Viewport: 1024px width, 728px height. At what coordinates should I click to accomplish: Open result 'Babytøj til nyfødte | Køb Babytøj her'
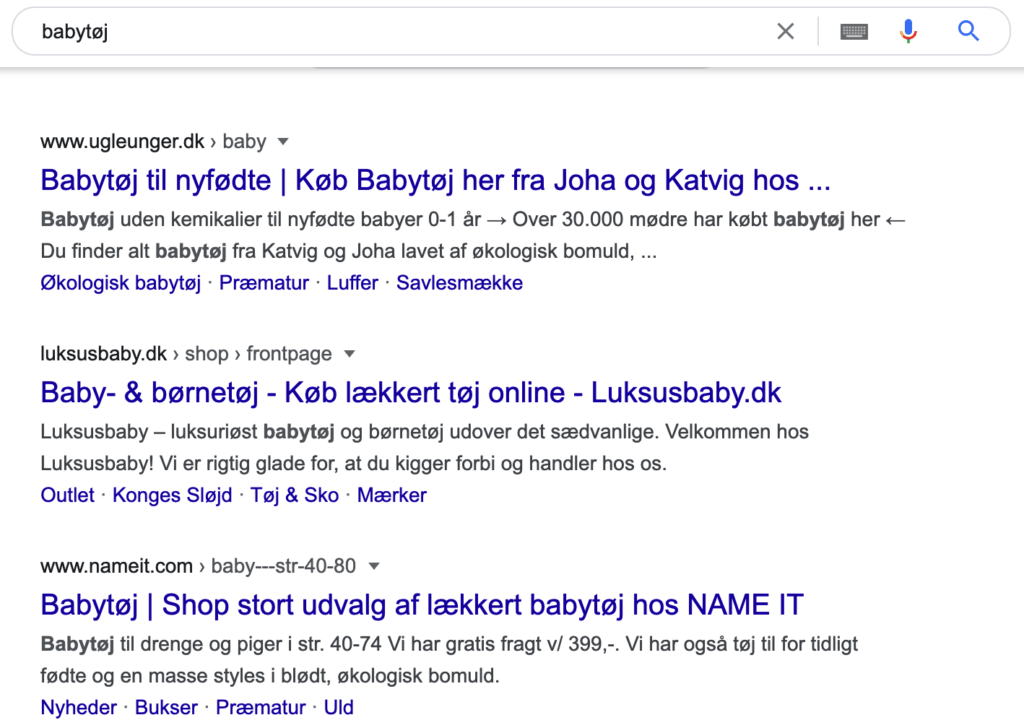coord(435,180)
